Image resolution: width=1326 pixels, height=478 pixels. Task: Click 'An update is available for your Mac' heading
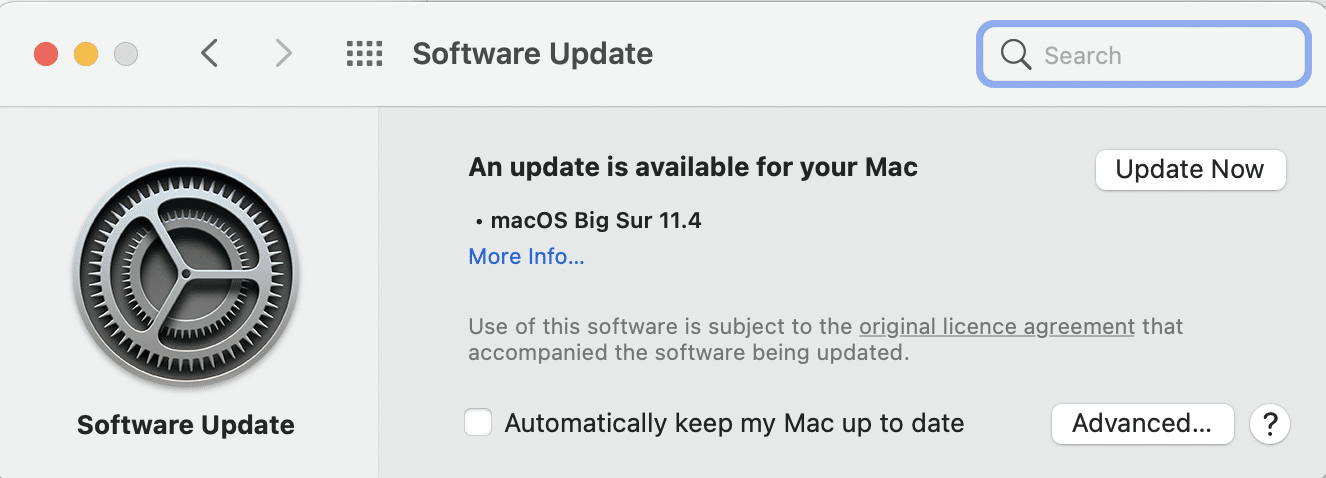point(692,167)
